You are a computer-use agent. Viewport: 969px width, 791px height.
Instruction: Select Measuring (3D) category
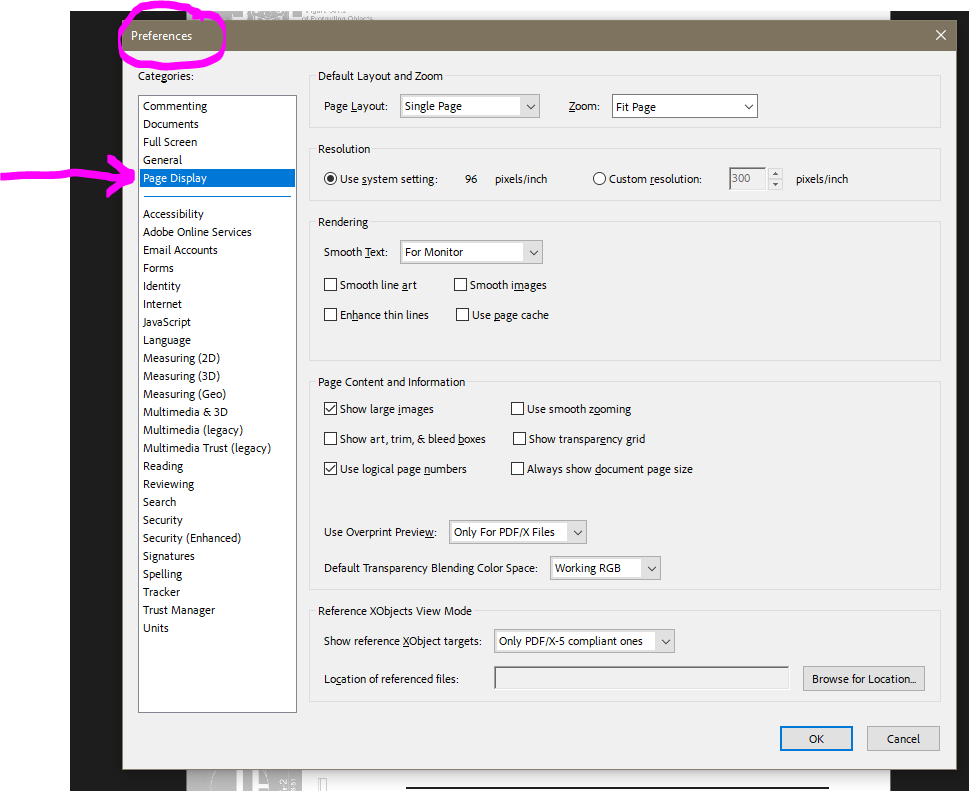tap(181, 376)
